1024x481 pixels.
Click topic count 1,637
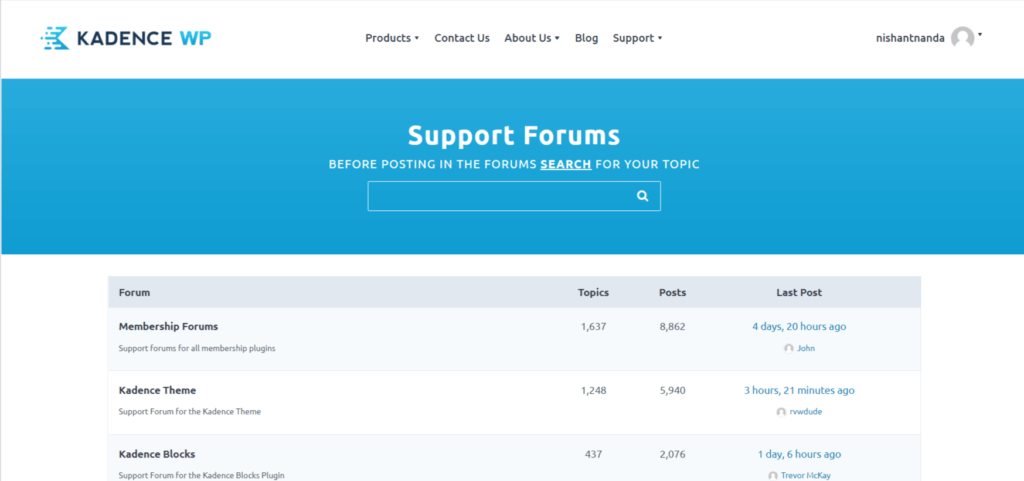pos(594,326)
